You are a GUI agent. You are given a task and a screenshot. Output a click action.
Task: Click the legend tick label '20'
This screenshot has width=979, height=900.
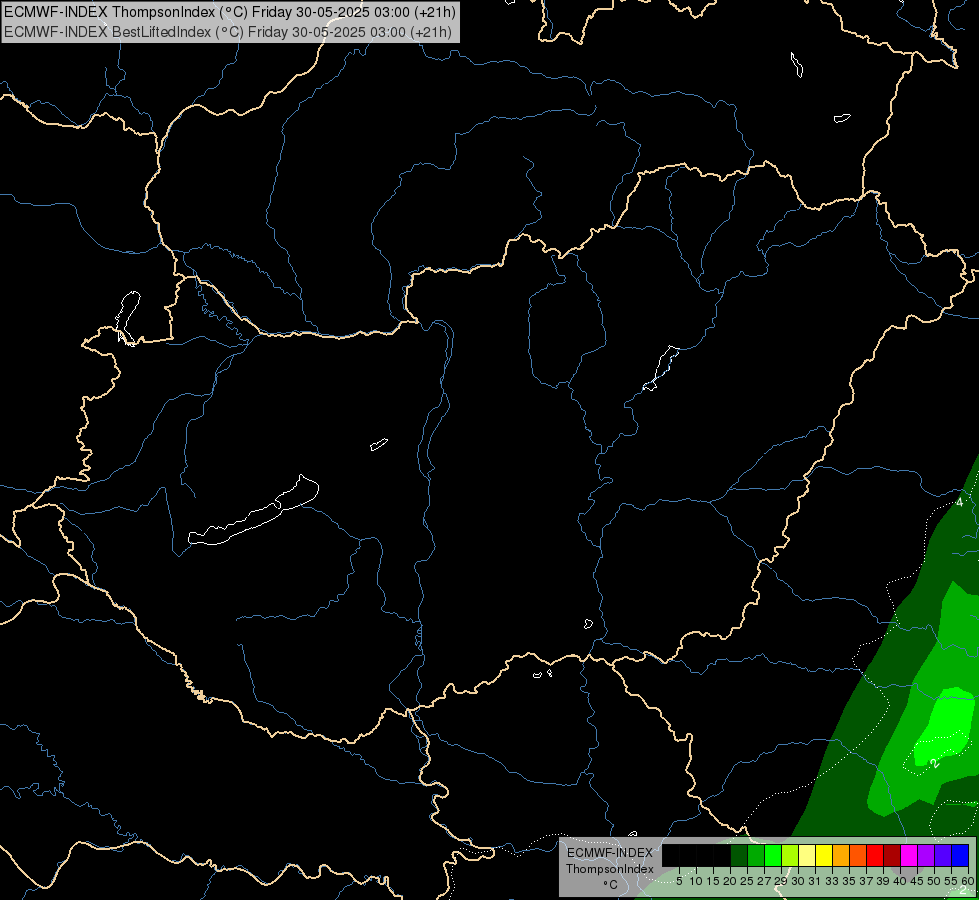730,881
